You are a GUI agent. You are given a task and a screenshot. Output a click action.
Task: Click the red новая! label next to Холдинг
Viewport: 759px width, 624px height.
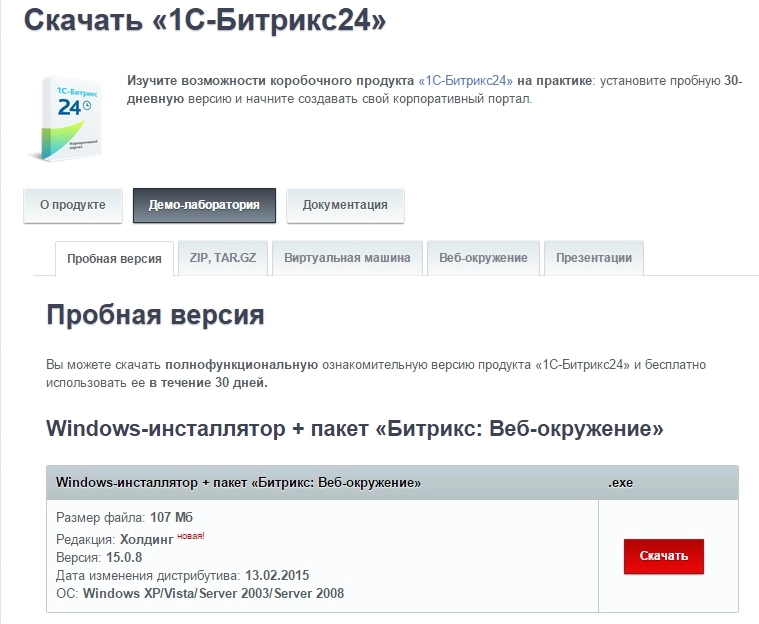[x=191, y=536]
